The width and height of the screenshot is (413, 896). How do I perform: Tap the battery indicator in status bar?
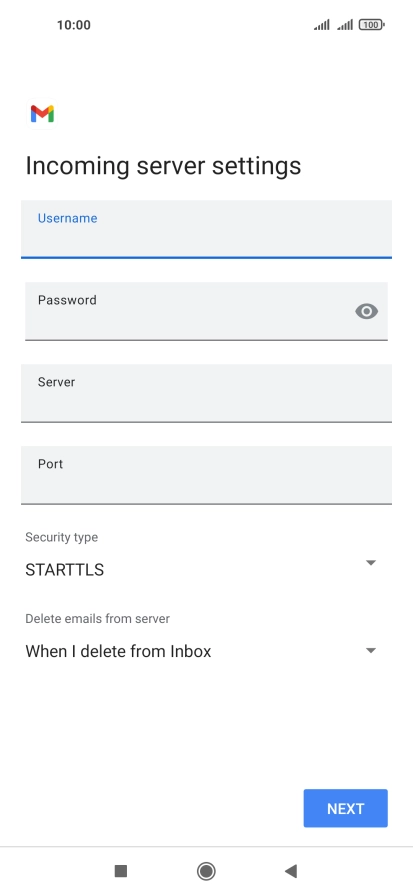click(x=371, y=25)
